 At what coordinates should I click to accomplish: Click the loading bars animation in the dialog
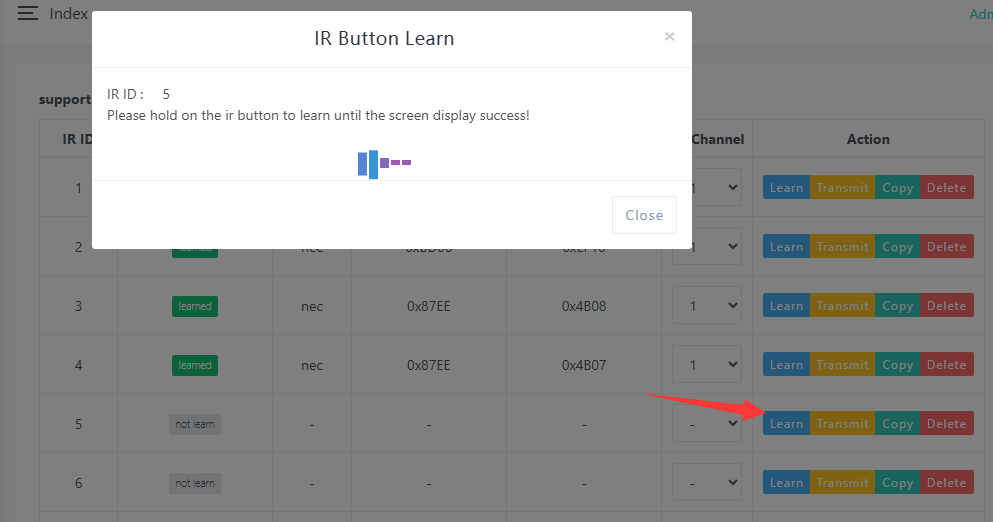(384, 163)
